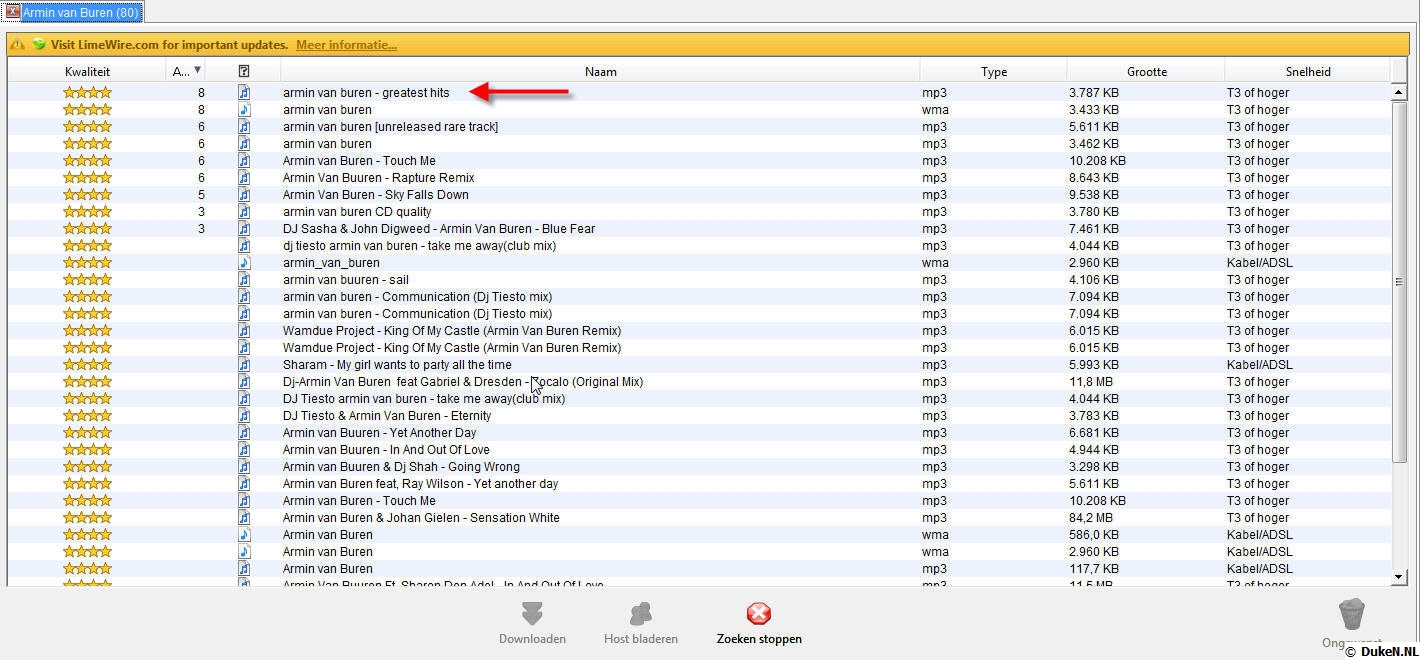
Task: Select the Gabriel & Dresden Original Mix result
Action: pos(463,382)
